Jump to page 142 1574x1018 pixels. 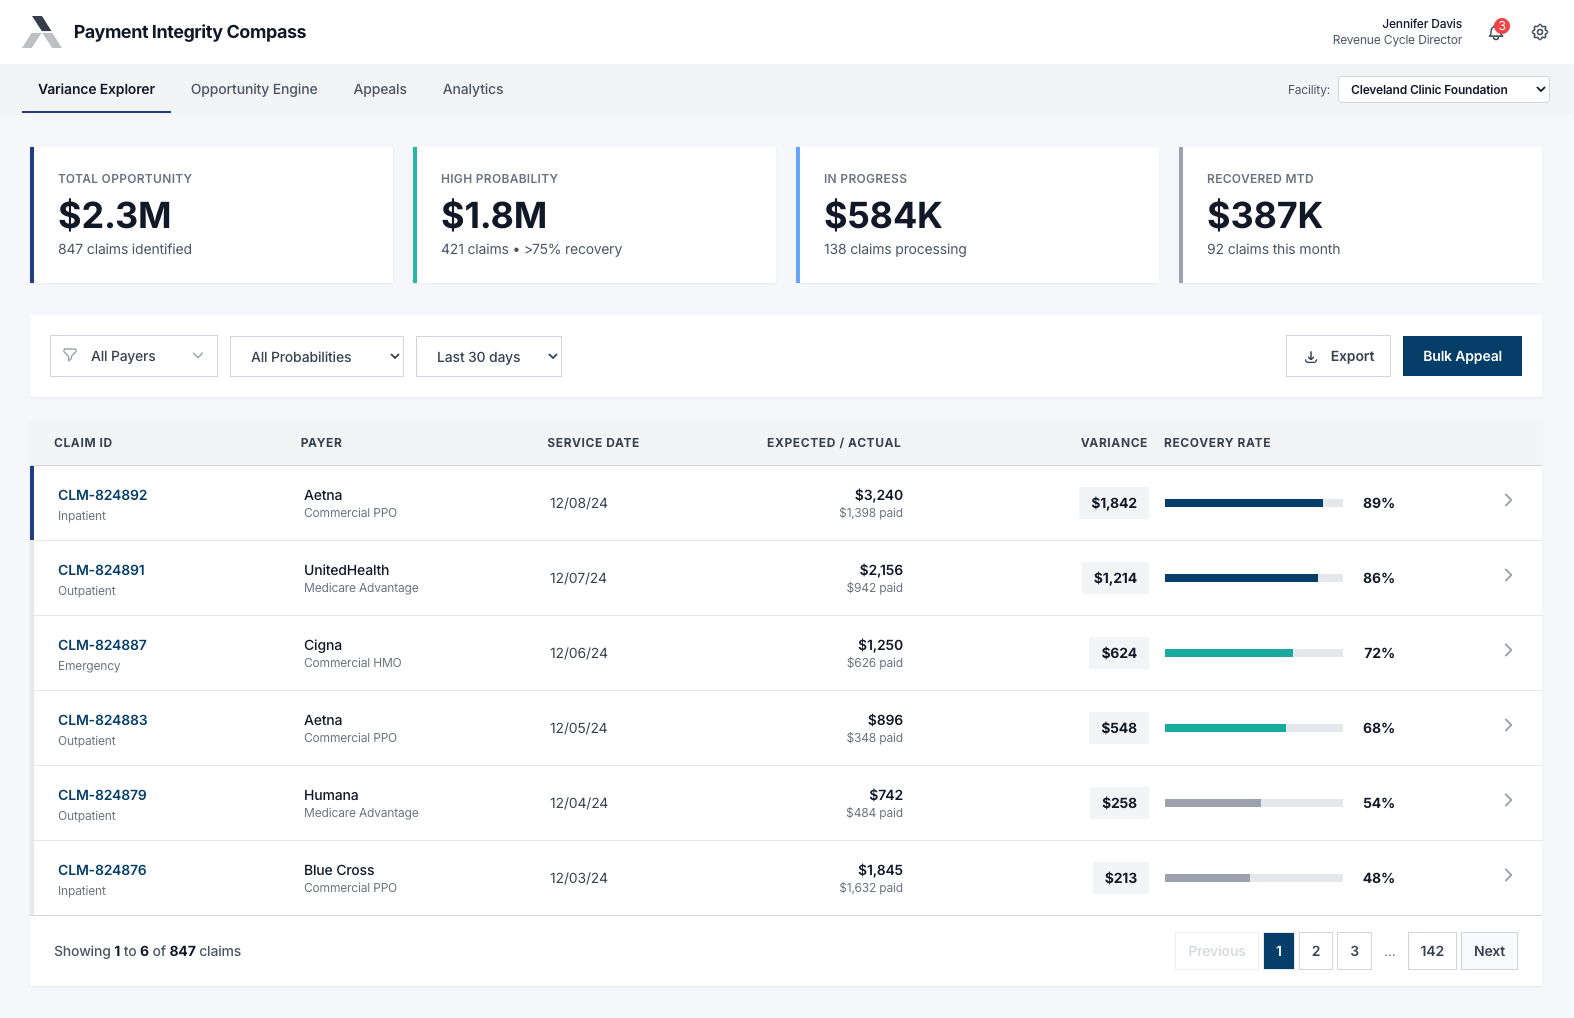tap(1432, 951)
